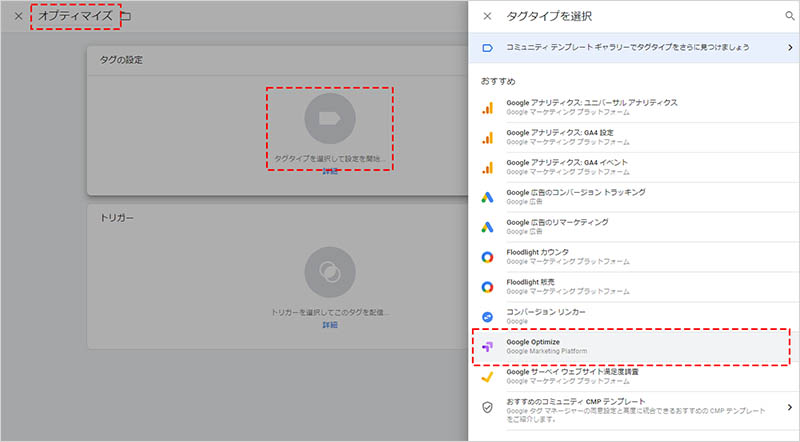Close the tag type selection panel
Viewport: 800px width, 442px height.
[487, 17]
